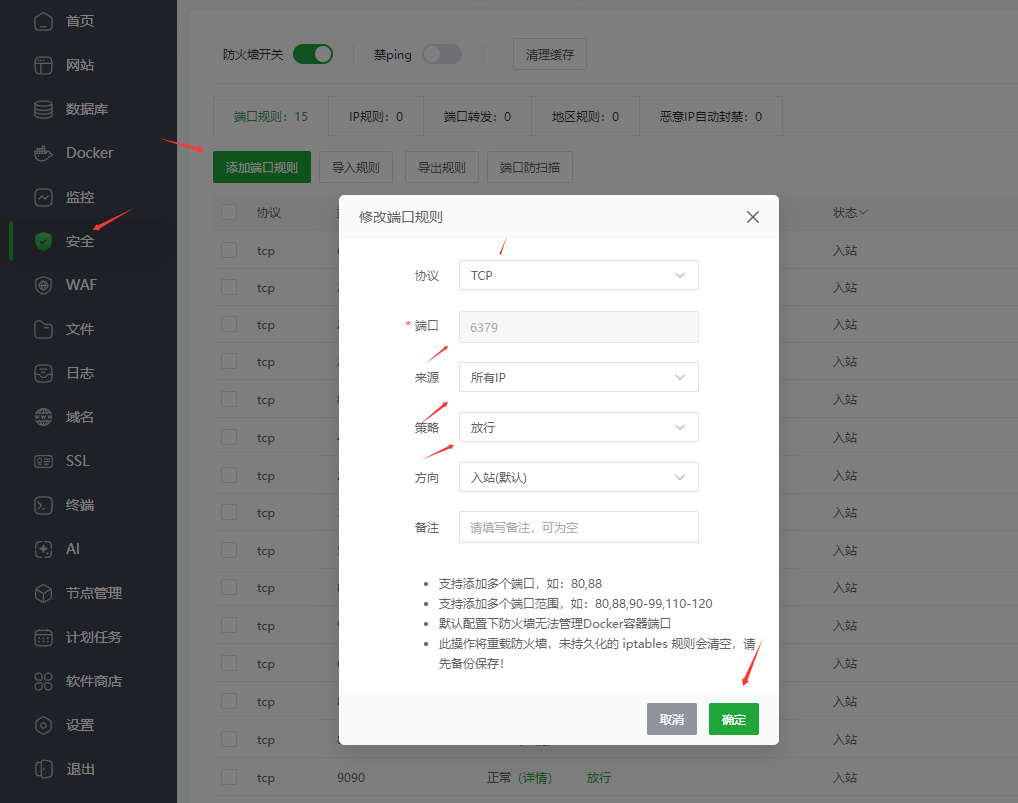Click the SSL certificate icon

(x=43, y=461)
